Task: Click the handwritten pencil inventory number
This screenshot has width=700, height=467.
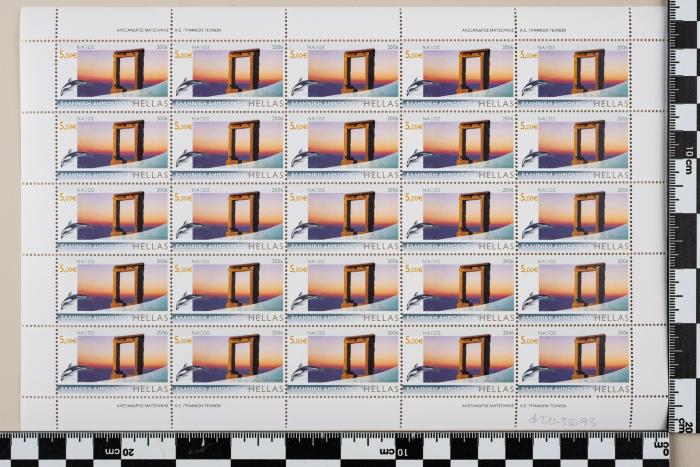Action: click(x=562, y=420)
